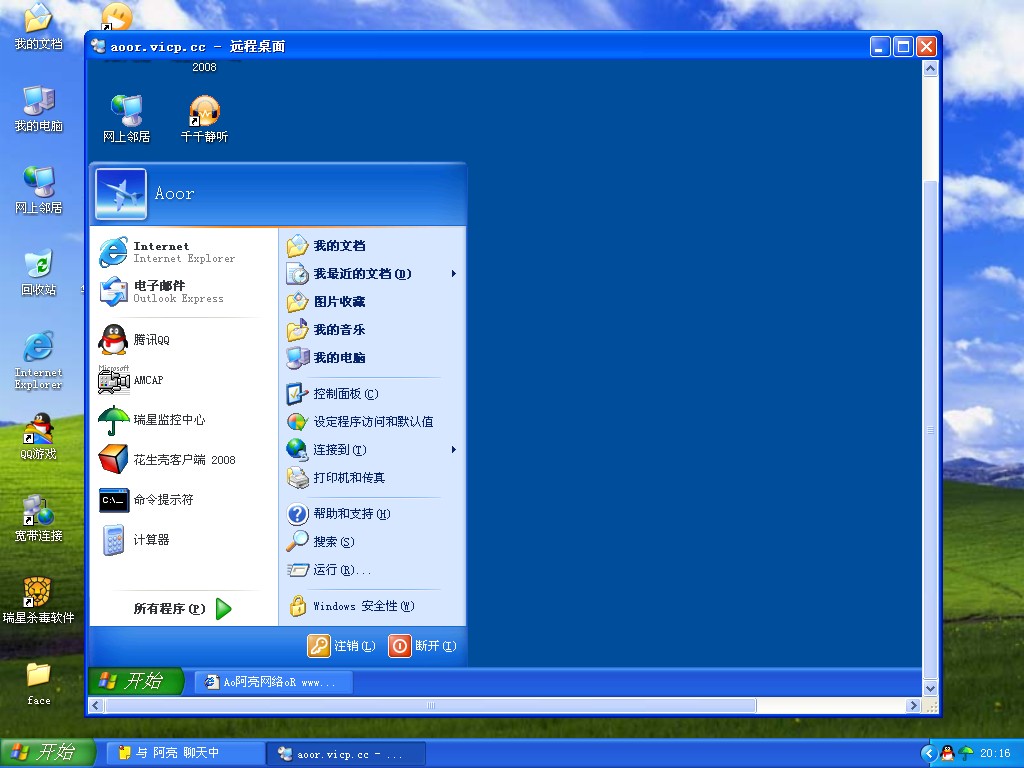This screenshot has height=768, width=1024.
Task: Click horizontal scrollbar left arrow
Action: 96,705
